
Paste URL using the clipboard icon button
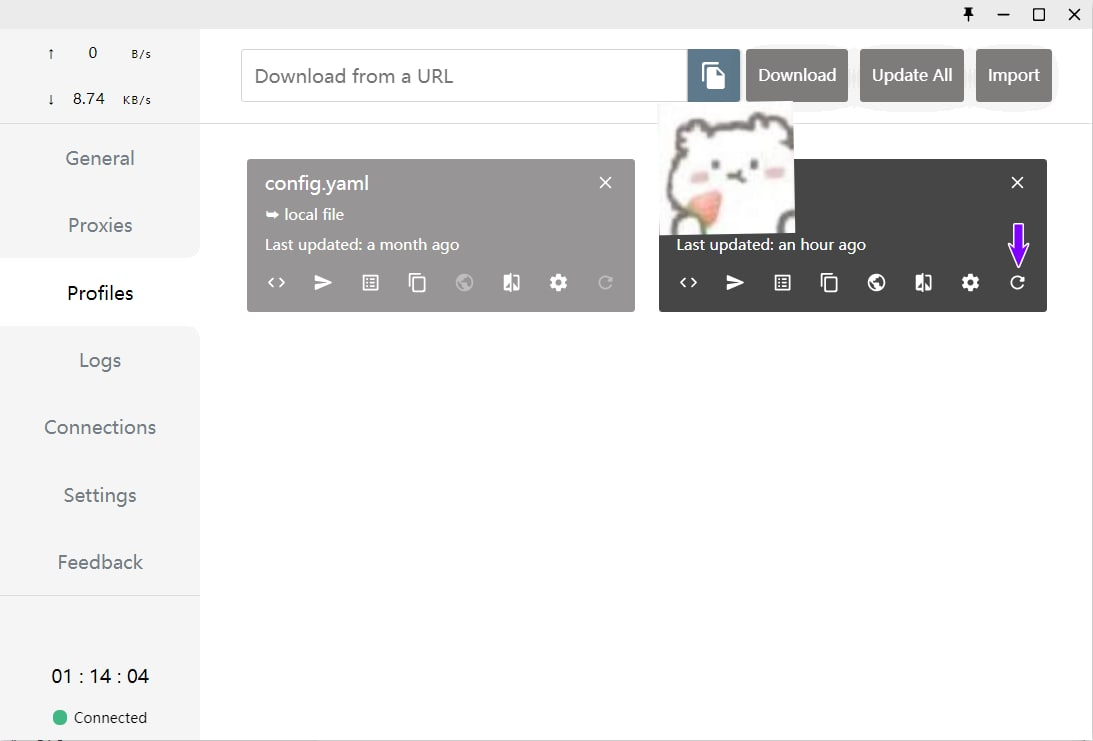(713, 76)
